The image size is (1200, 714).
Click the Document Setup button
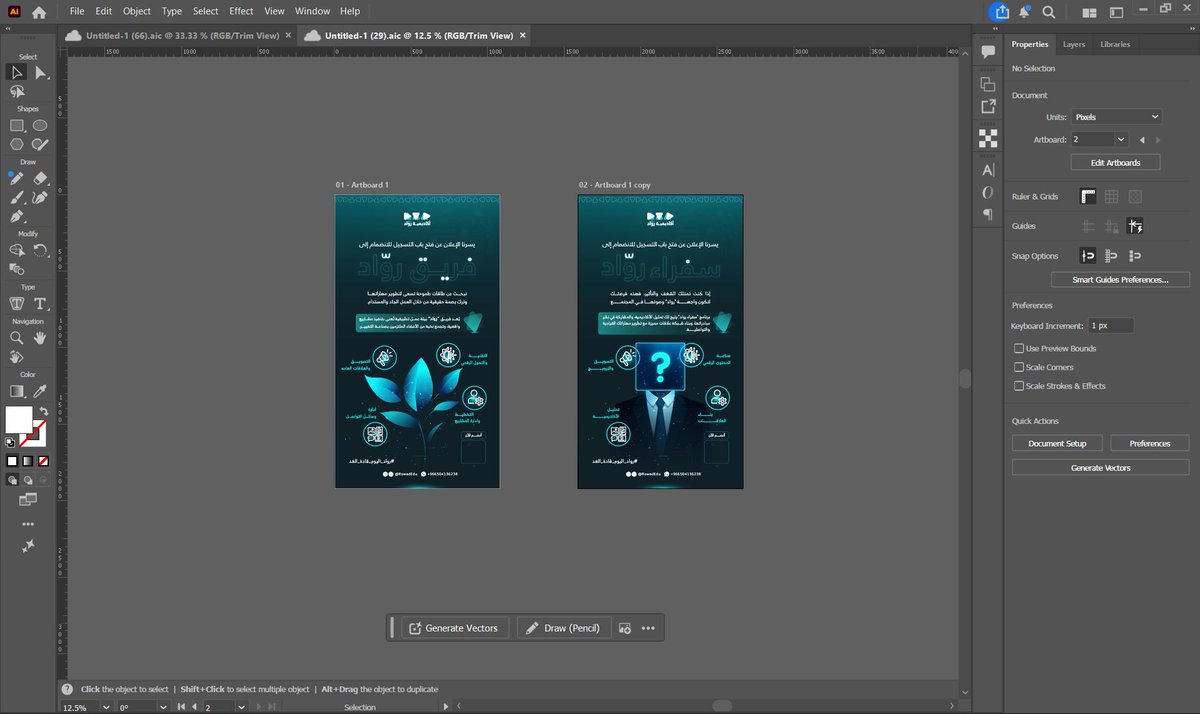pyautogui.click(x=1057, y=443)
